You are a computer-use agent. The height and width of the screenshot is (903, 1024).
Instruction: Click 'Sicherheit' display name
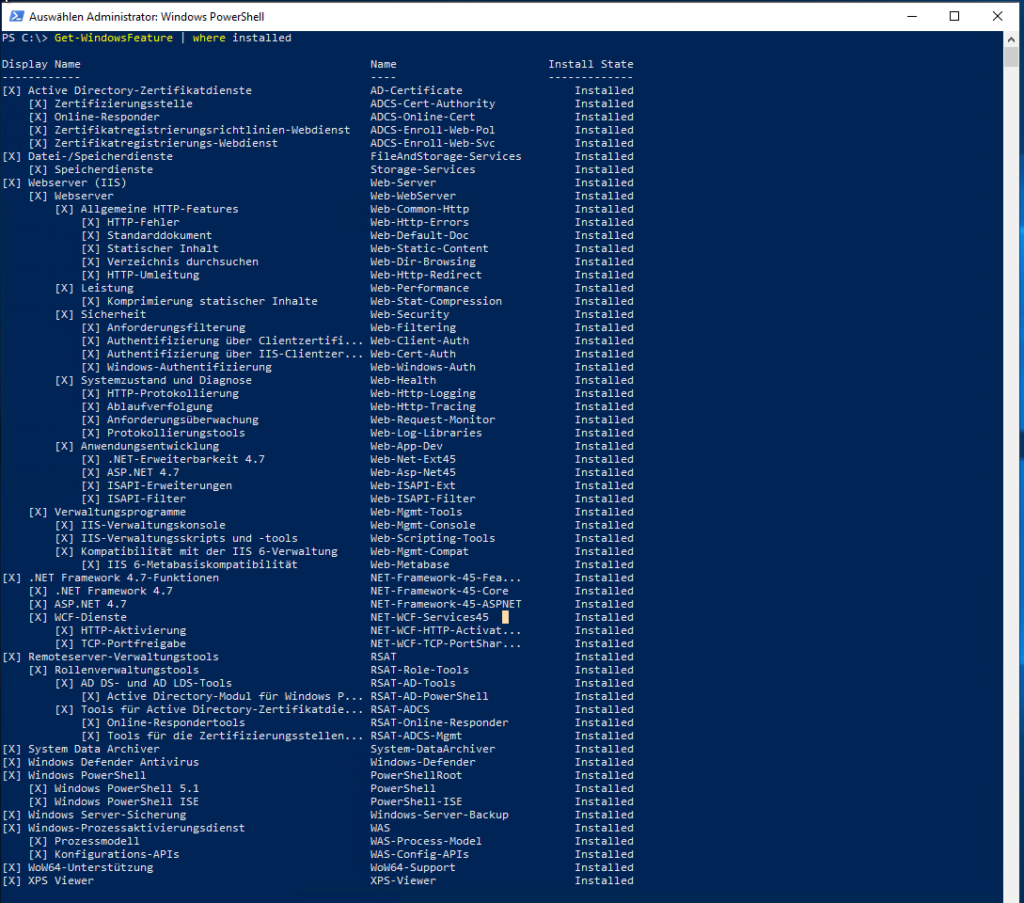point(114,314)
